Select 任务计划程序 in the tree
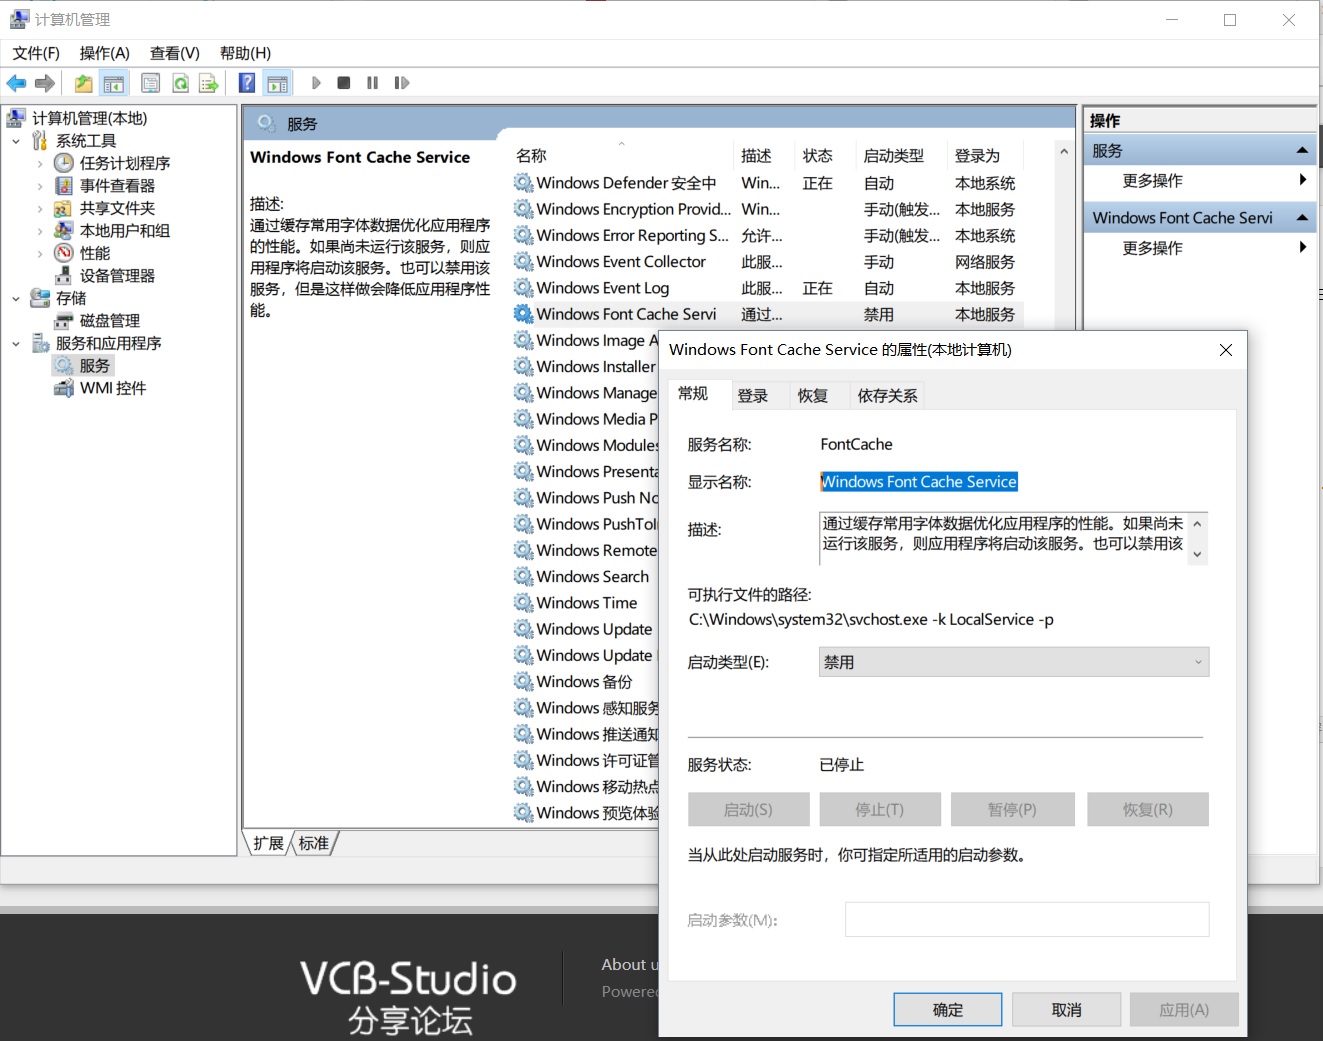The height and width of the screenshot is (1041, 1323). tap(125, 163)
